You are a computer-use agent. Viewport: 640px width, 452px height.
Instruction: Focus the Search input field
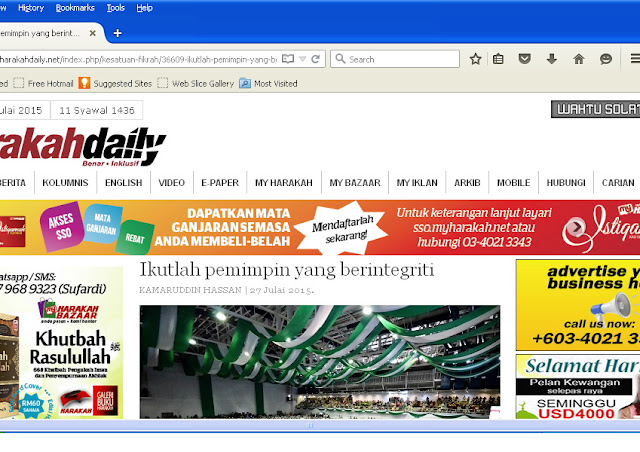pos(395,59)
